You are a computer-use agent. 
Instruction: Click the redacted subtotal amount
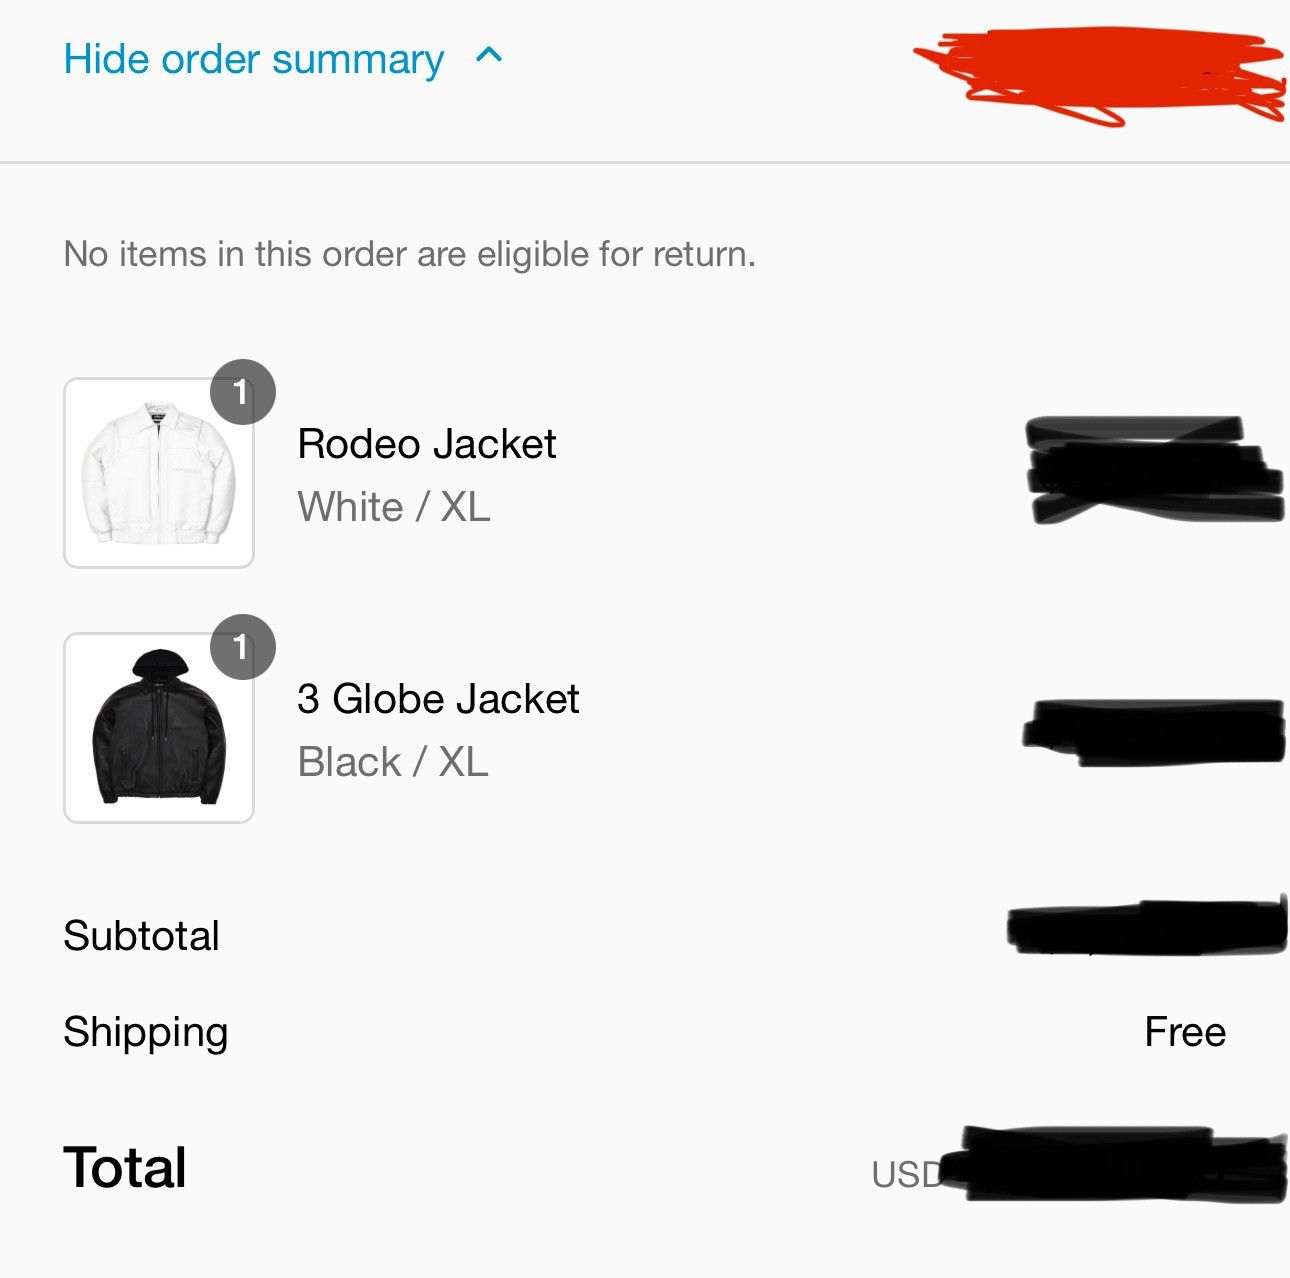click(1146, 927)
